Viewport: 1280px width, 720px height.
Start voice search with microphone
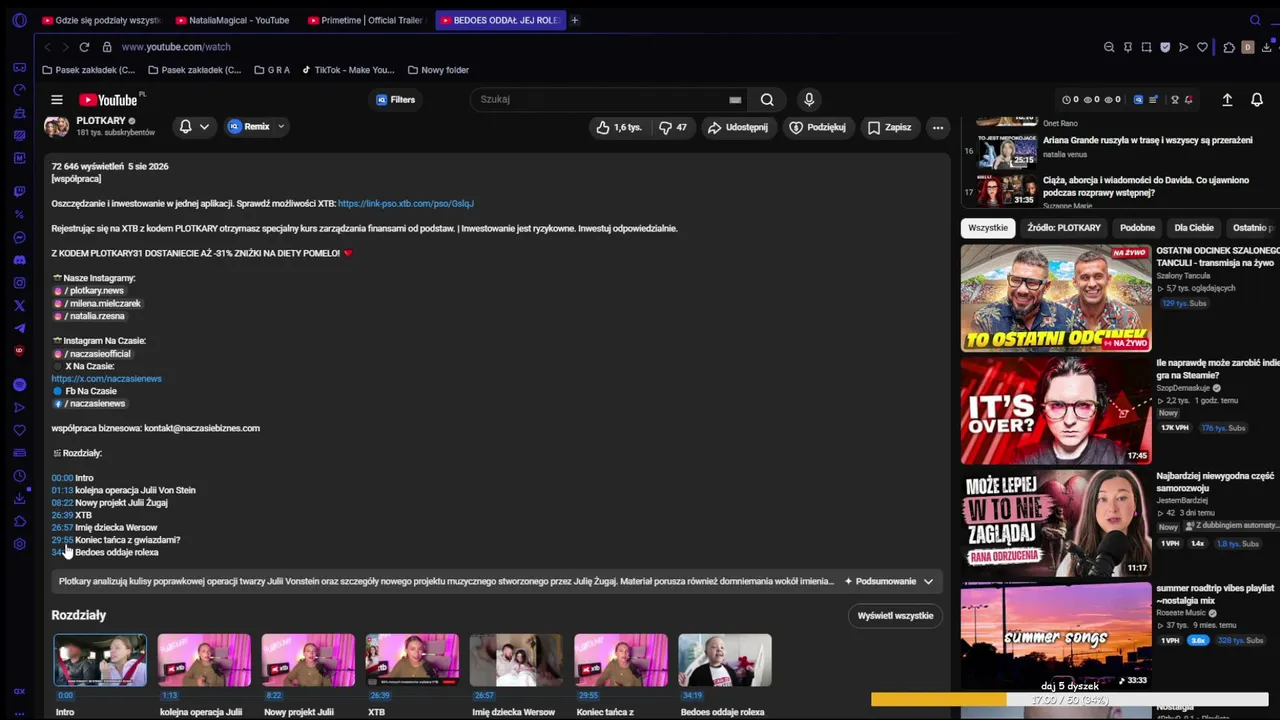(x=809, y=100)
